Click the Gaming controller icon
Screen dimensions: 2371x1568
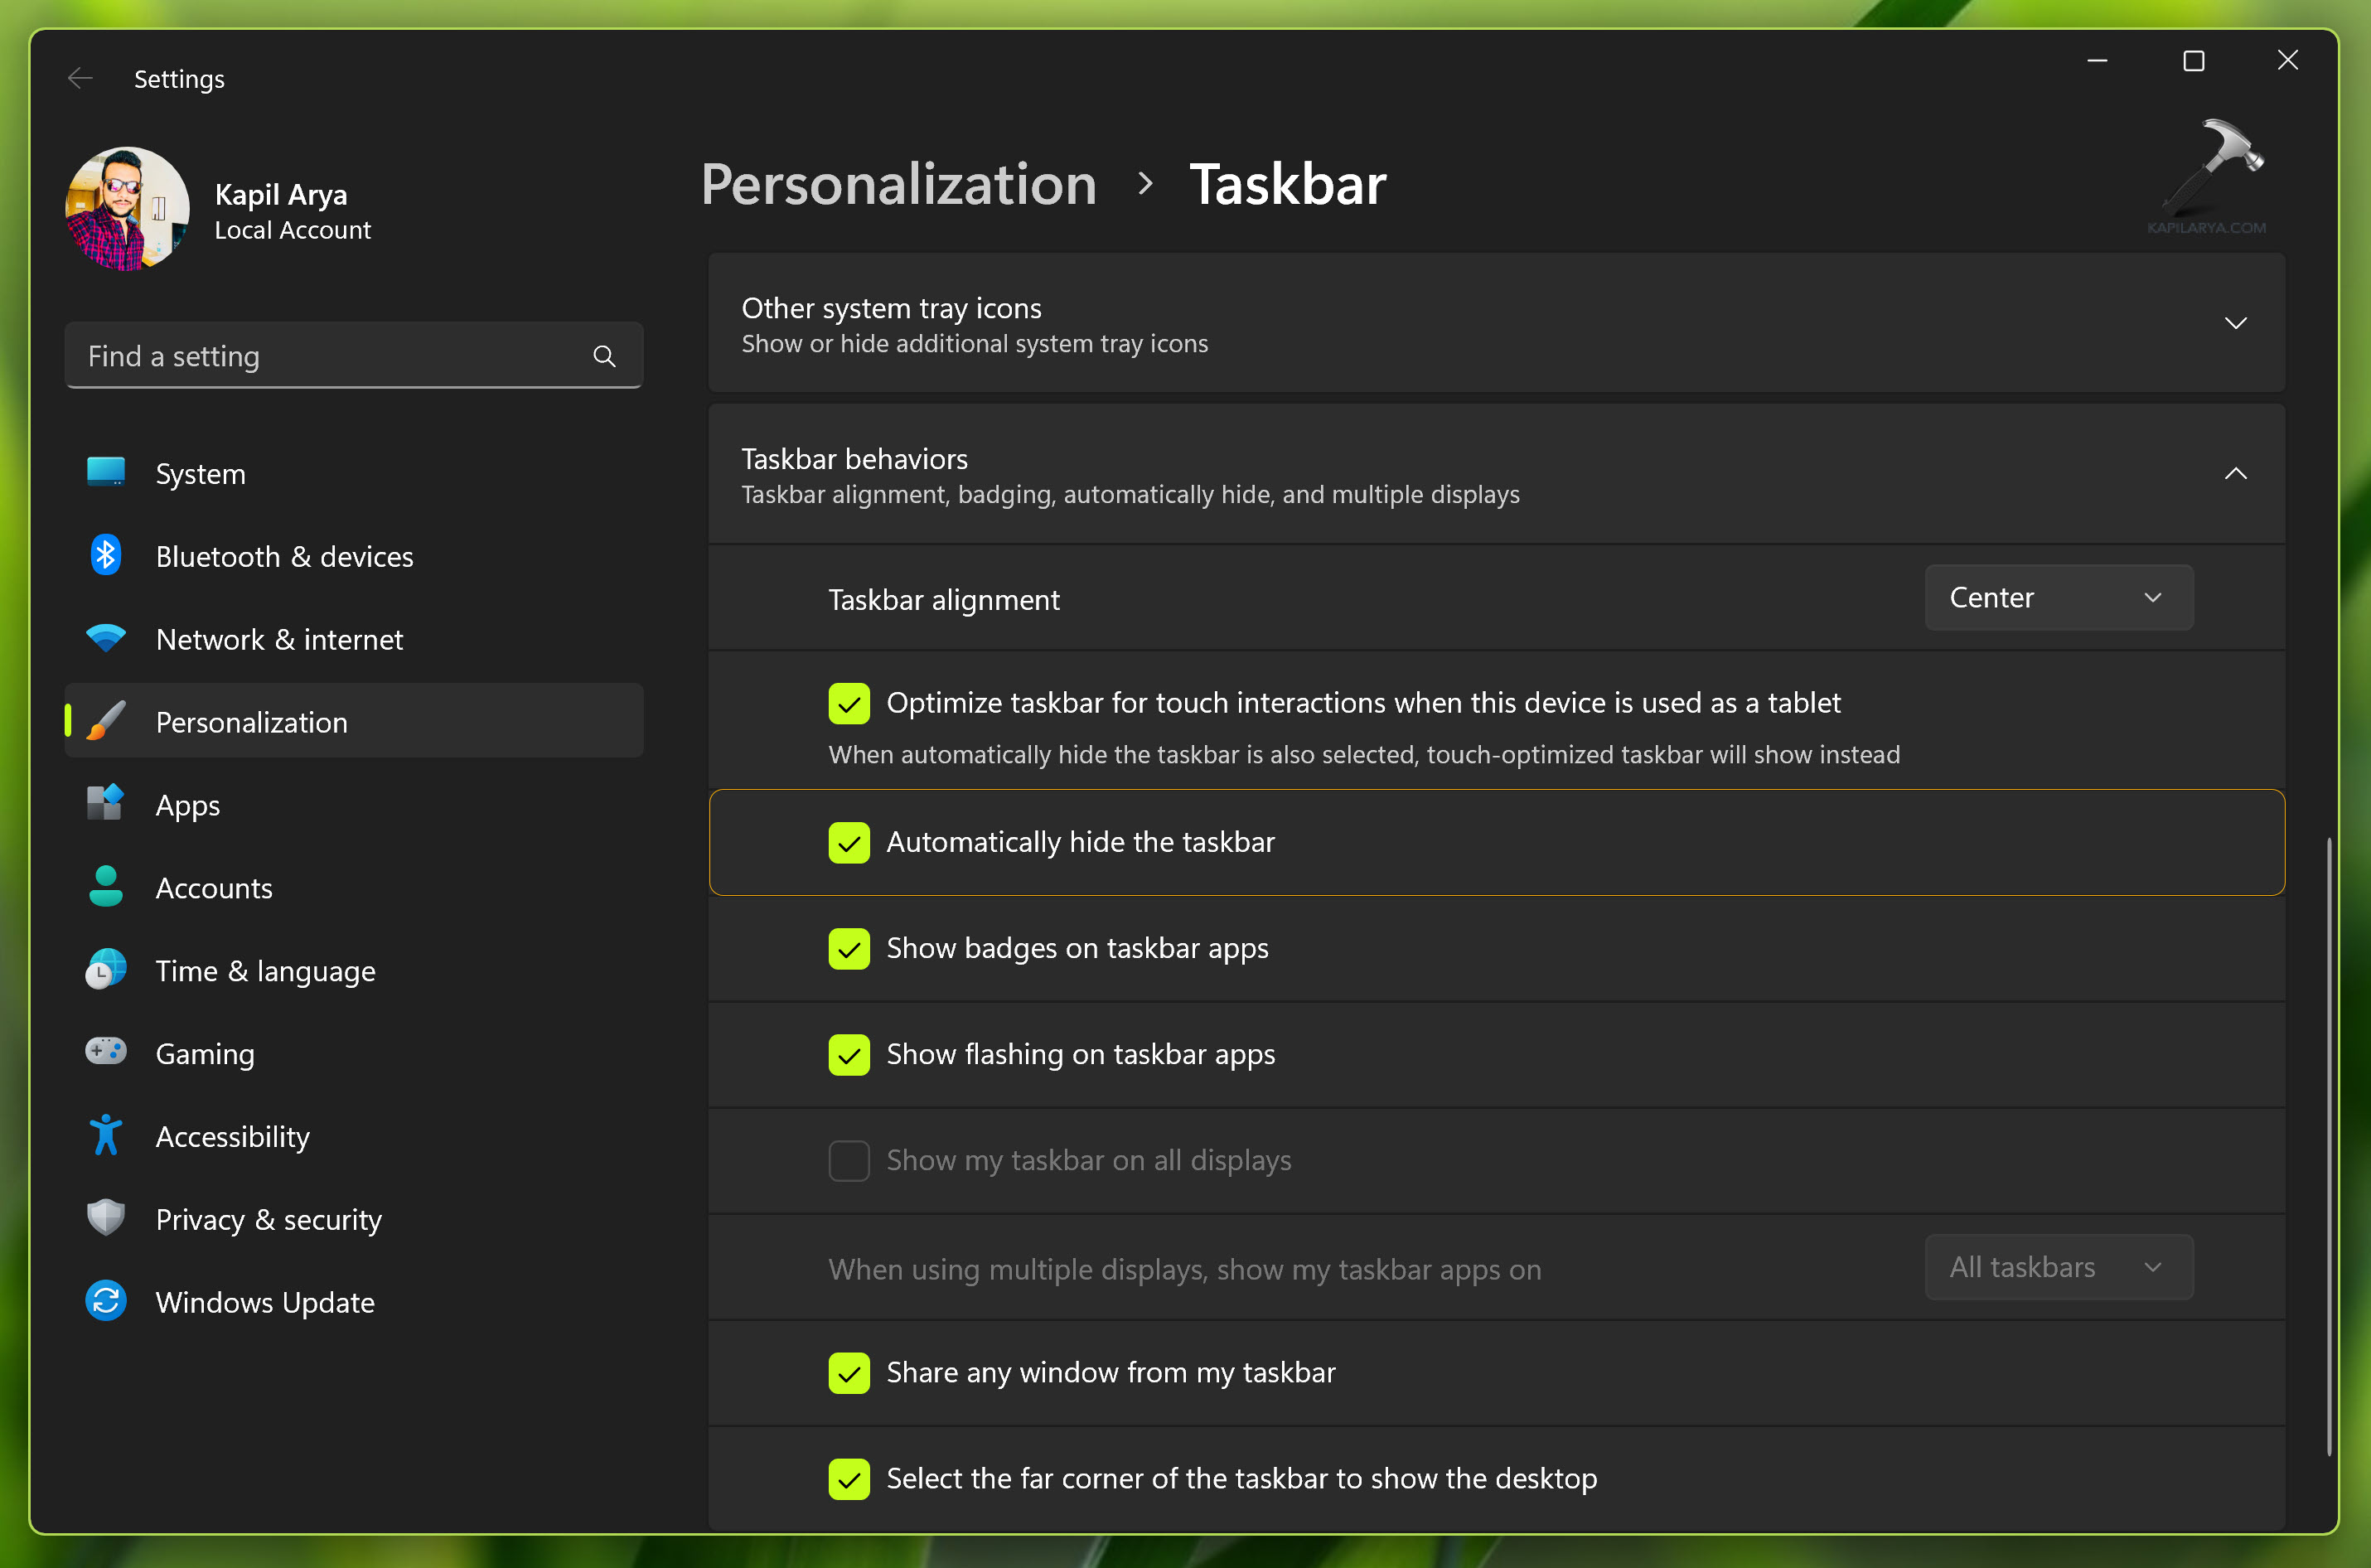tap(106, 1052)
